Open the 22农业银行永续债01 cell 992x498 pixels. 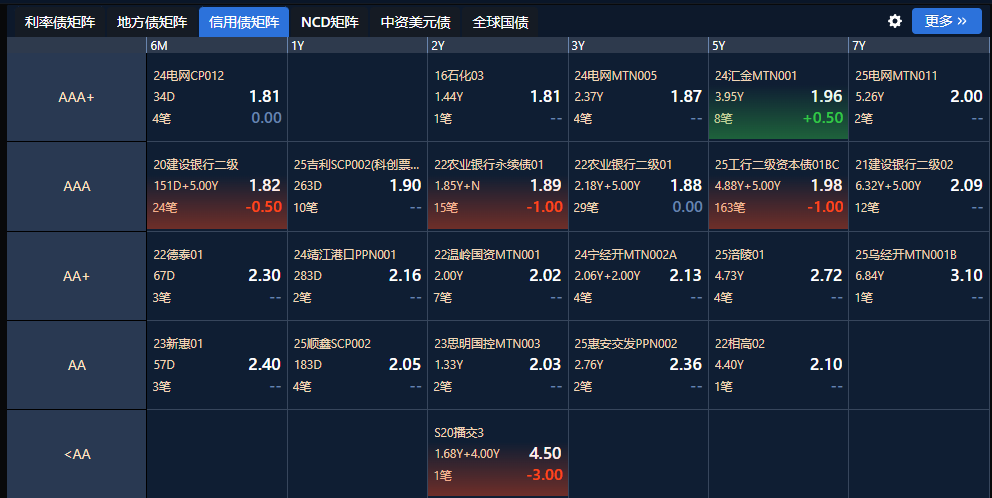497,186
